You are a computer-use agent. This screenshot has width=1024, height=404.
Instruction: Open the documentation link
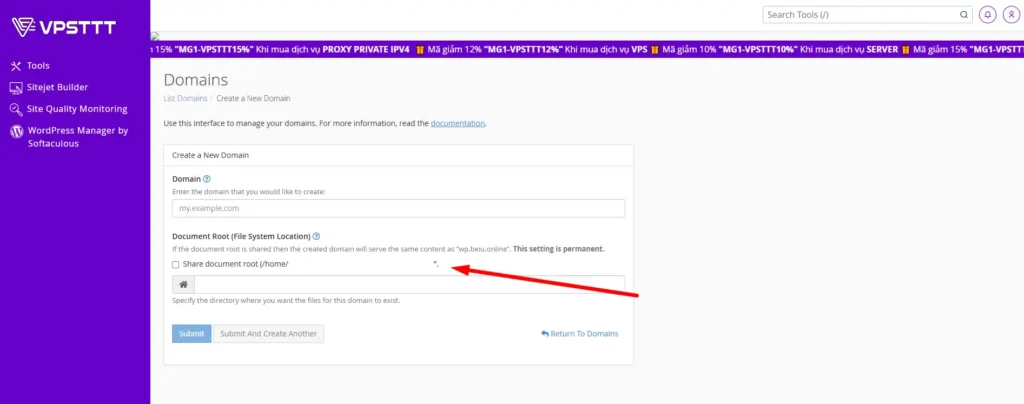pos(458,123)
